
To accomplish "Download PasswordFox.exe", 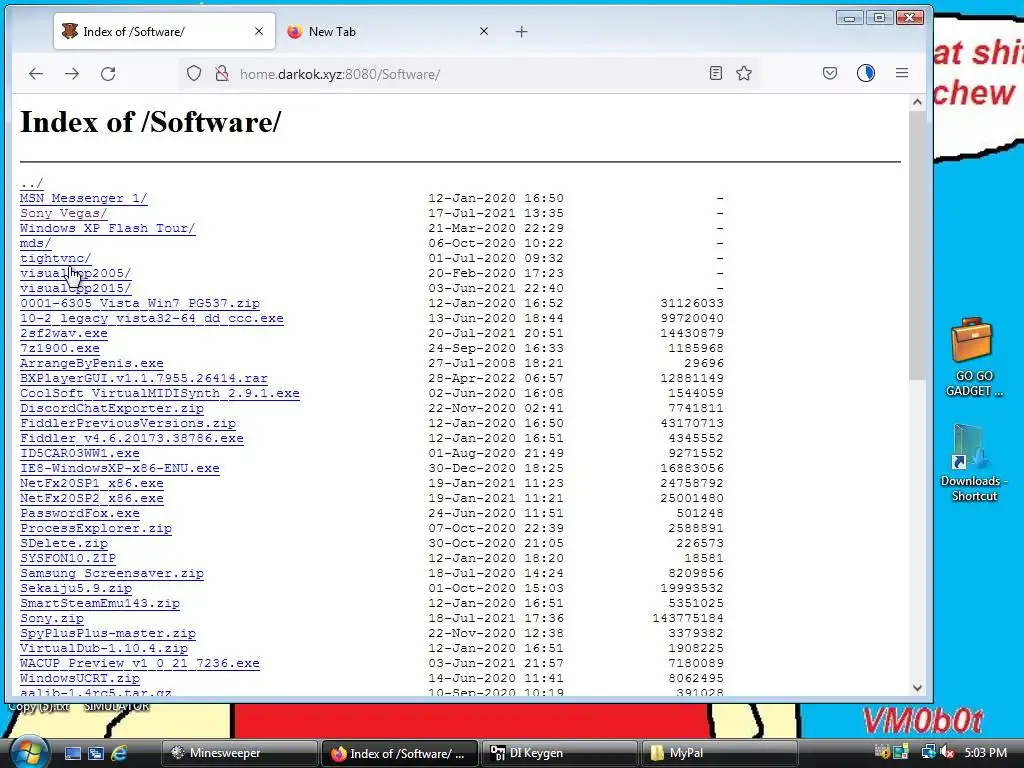I will click(x=80, y=513).
